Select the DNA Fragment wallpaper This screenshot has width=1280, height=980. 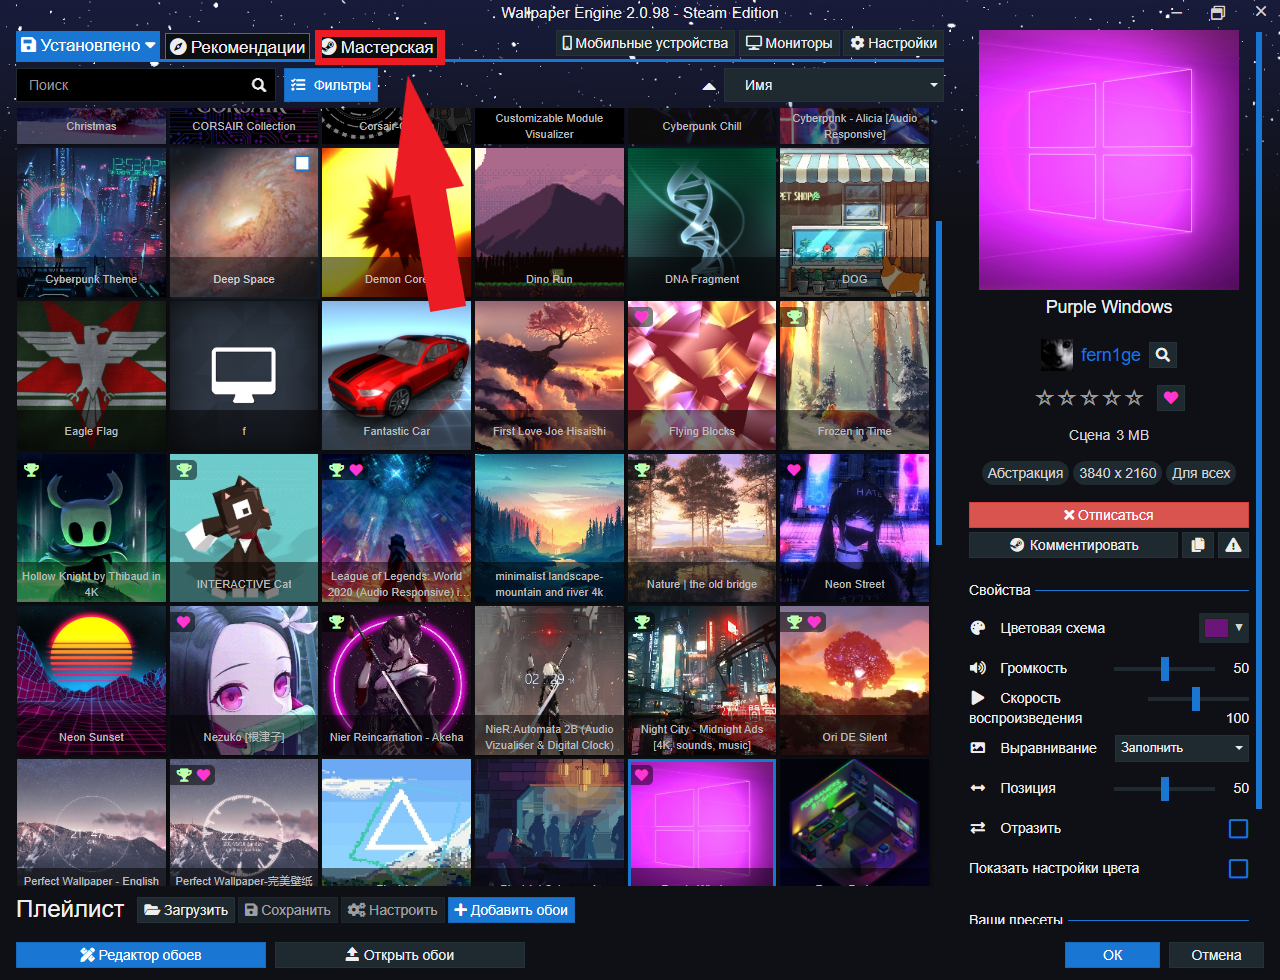click(x=702, y=223)
